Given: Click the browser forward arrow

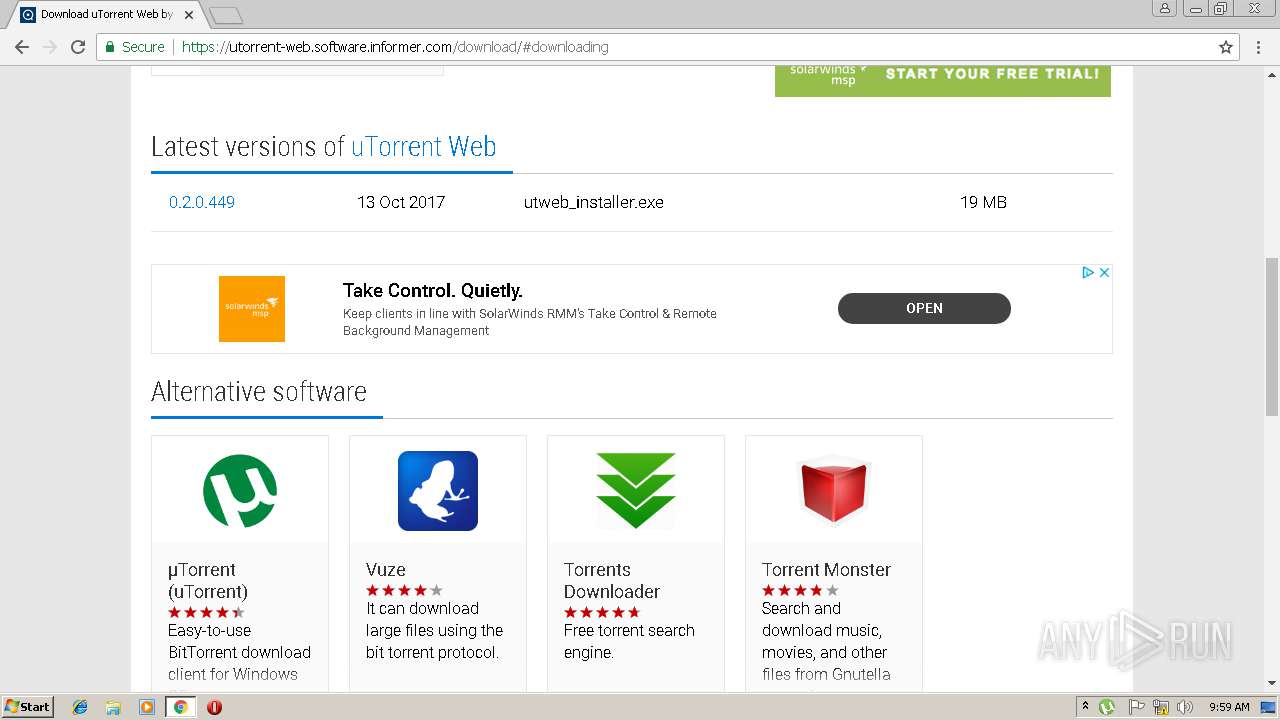Looking at the screenshot, I should pyautogui.click(x=50, y=47).
